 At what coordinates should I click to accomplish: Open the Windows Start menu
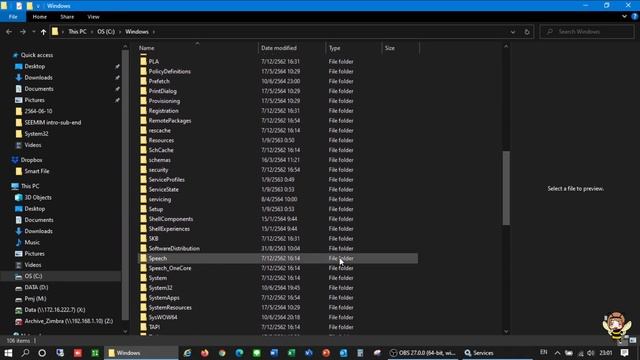[8, 353]
